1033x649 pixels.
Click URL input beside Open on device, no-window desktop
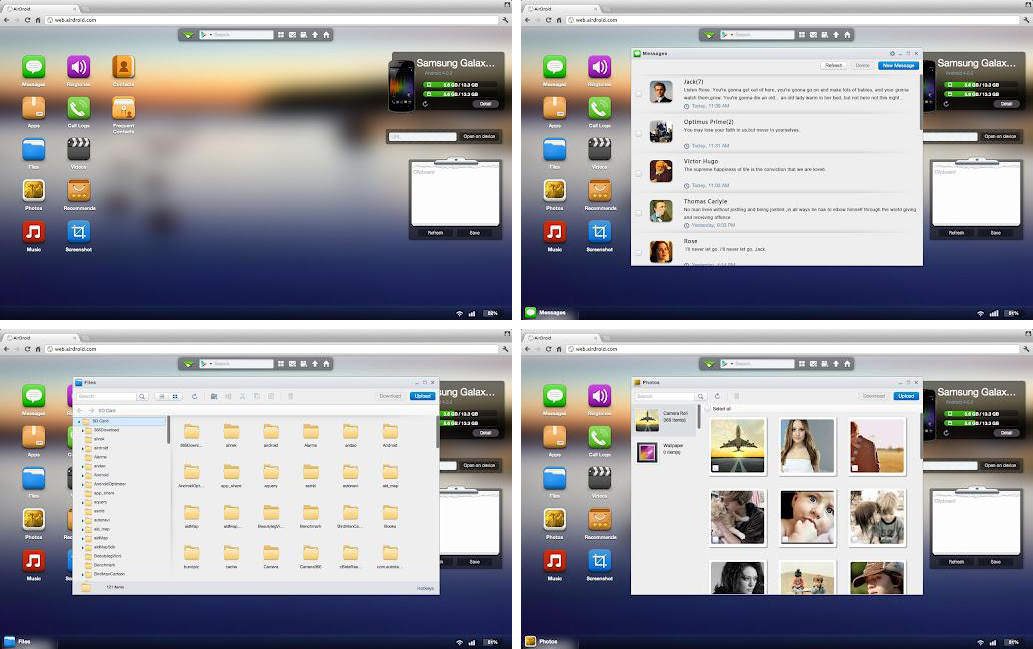tap(422, 136)
